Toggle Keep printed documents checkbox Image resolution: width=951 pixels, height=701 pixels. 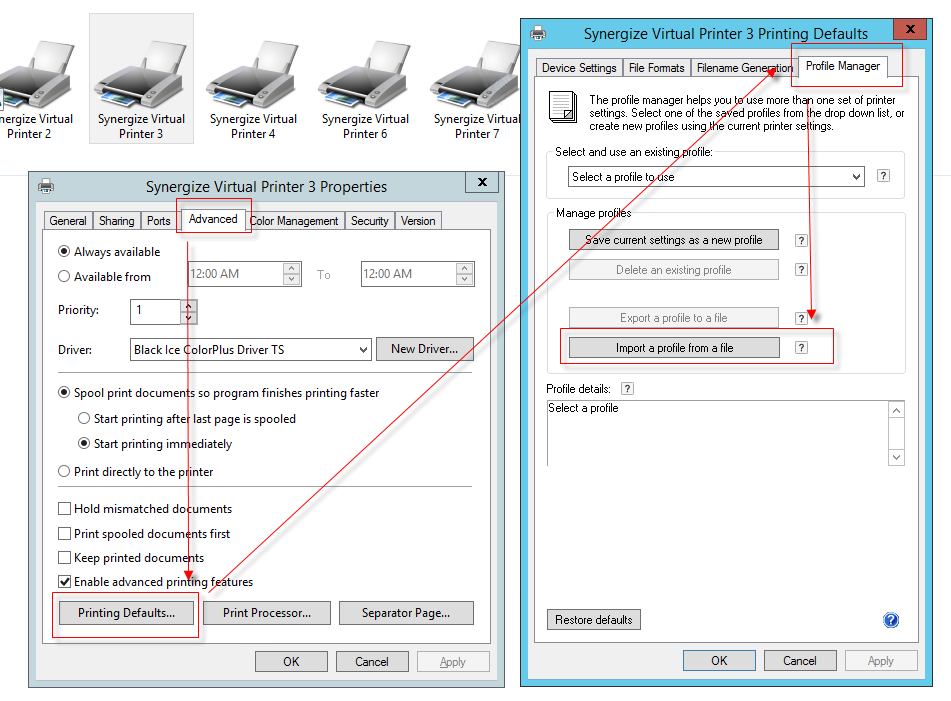pyautogui.click(x=64, y=557)
